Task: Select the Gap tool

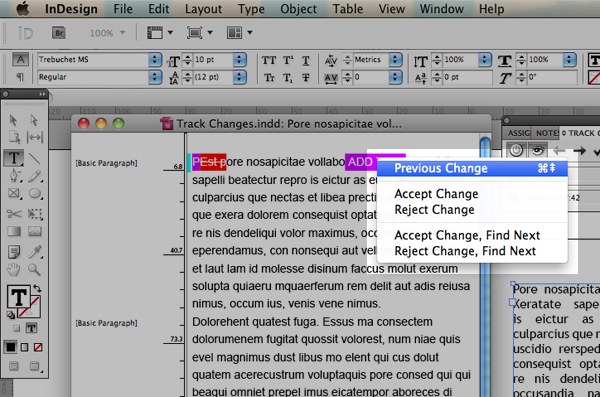Action: (x=35, y=137)
